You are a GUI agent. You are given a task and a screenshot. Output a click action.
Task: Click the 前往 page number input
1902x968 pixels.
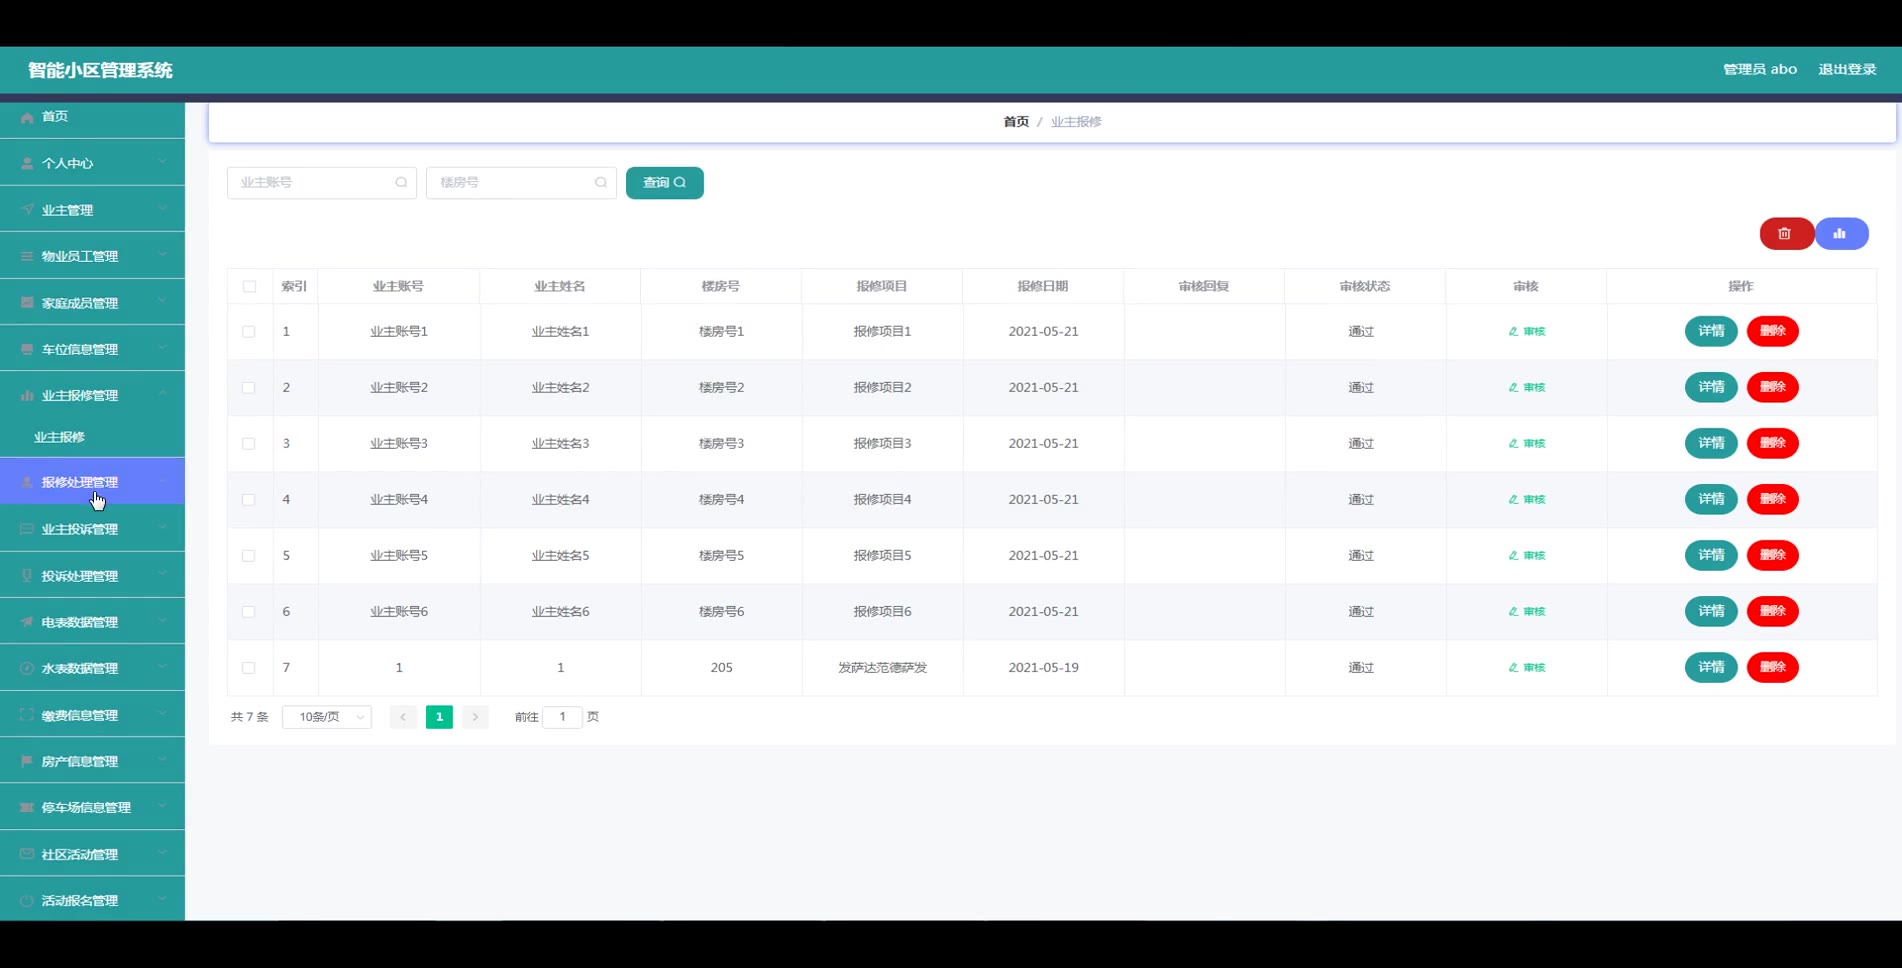[562, 717]
